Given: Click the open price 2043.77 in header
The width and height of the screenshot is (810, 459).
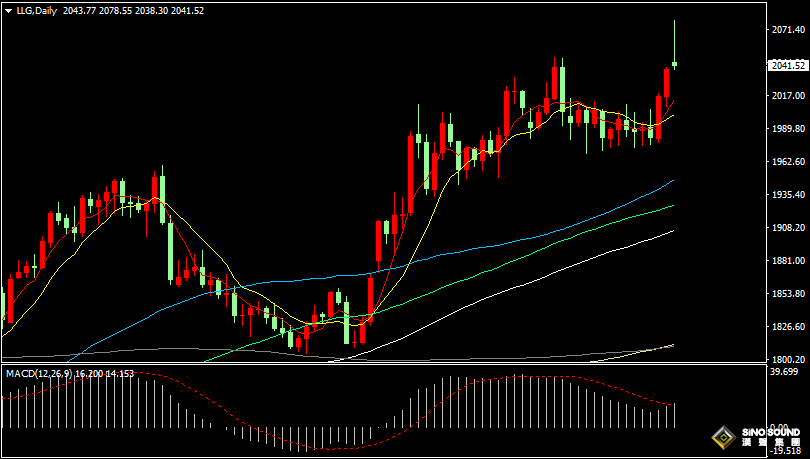Looking at the screenshot, I should point(79,10).
